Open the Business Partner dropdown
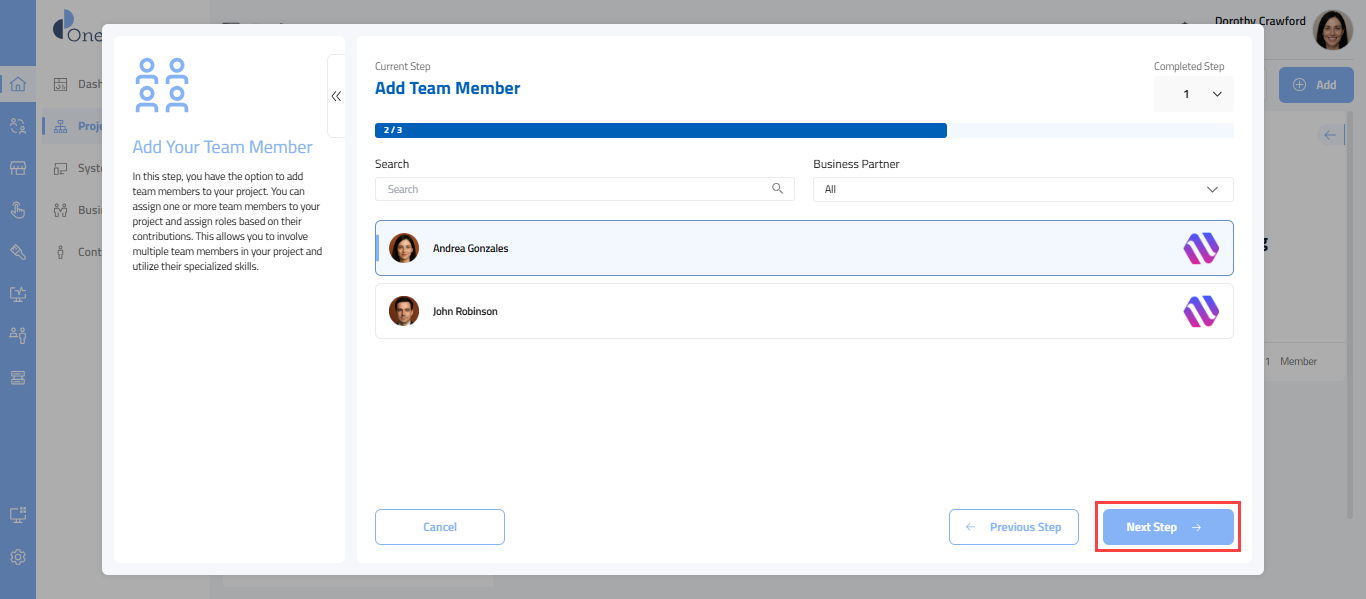Viewport: 1366px width, 599px height. coord(1022,189)
